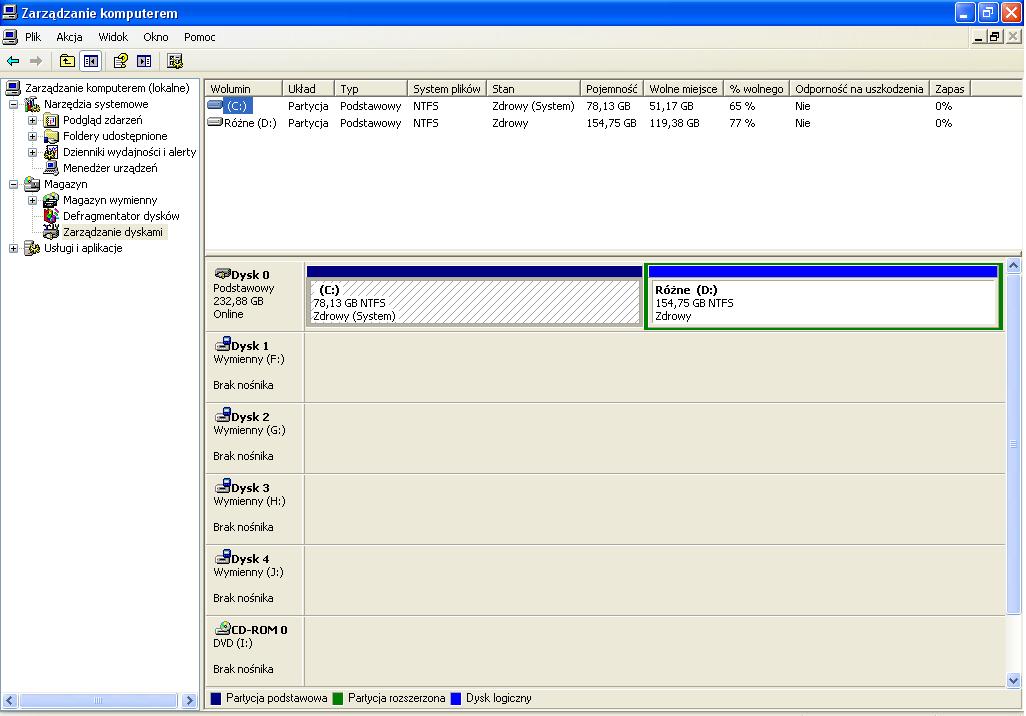Sort by the Pojemność column header
This screenshot has width=1026, height=716.
pyautogui.click(x=611, y=88)
